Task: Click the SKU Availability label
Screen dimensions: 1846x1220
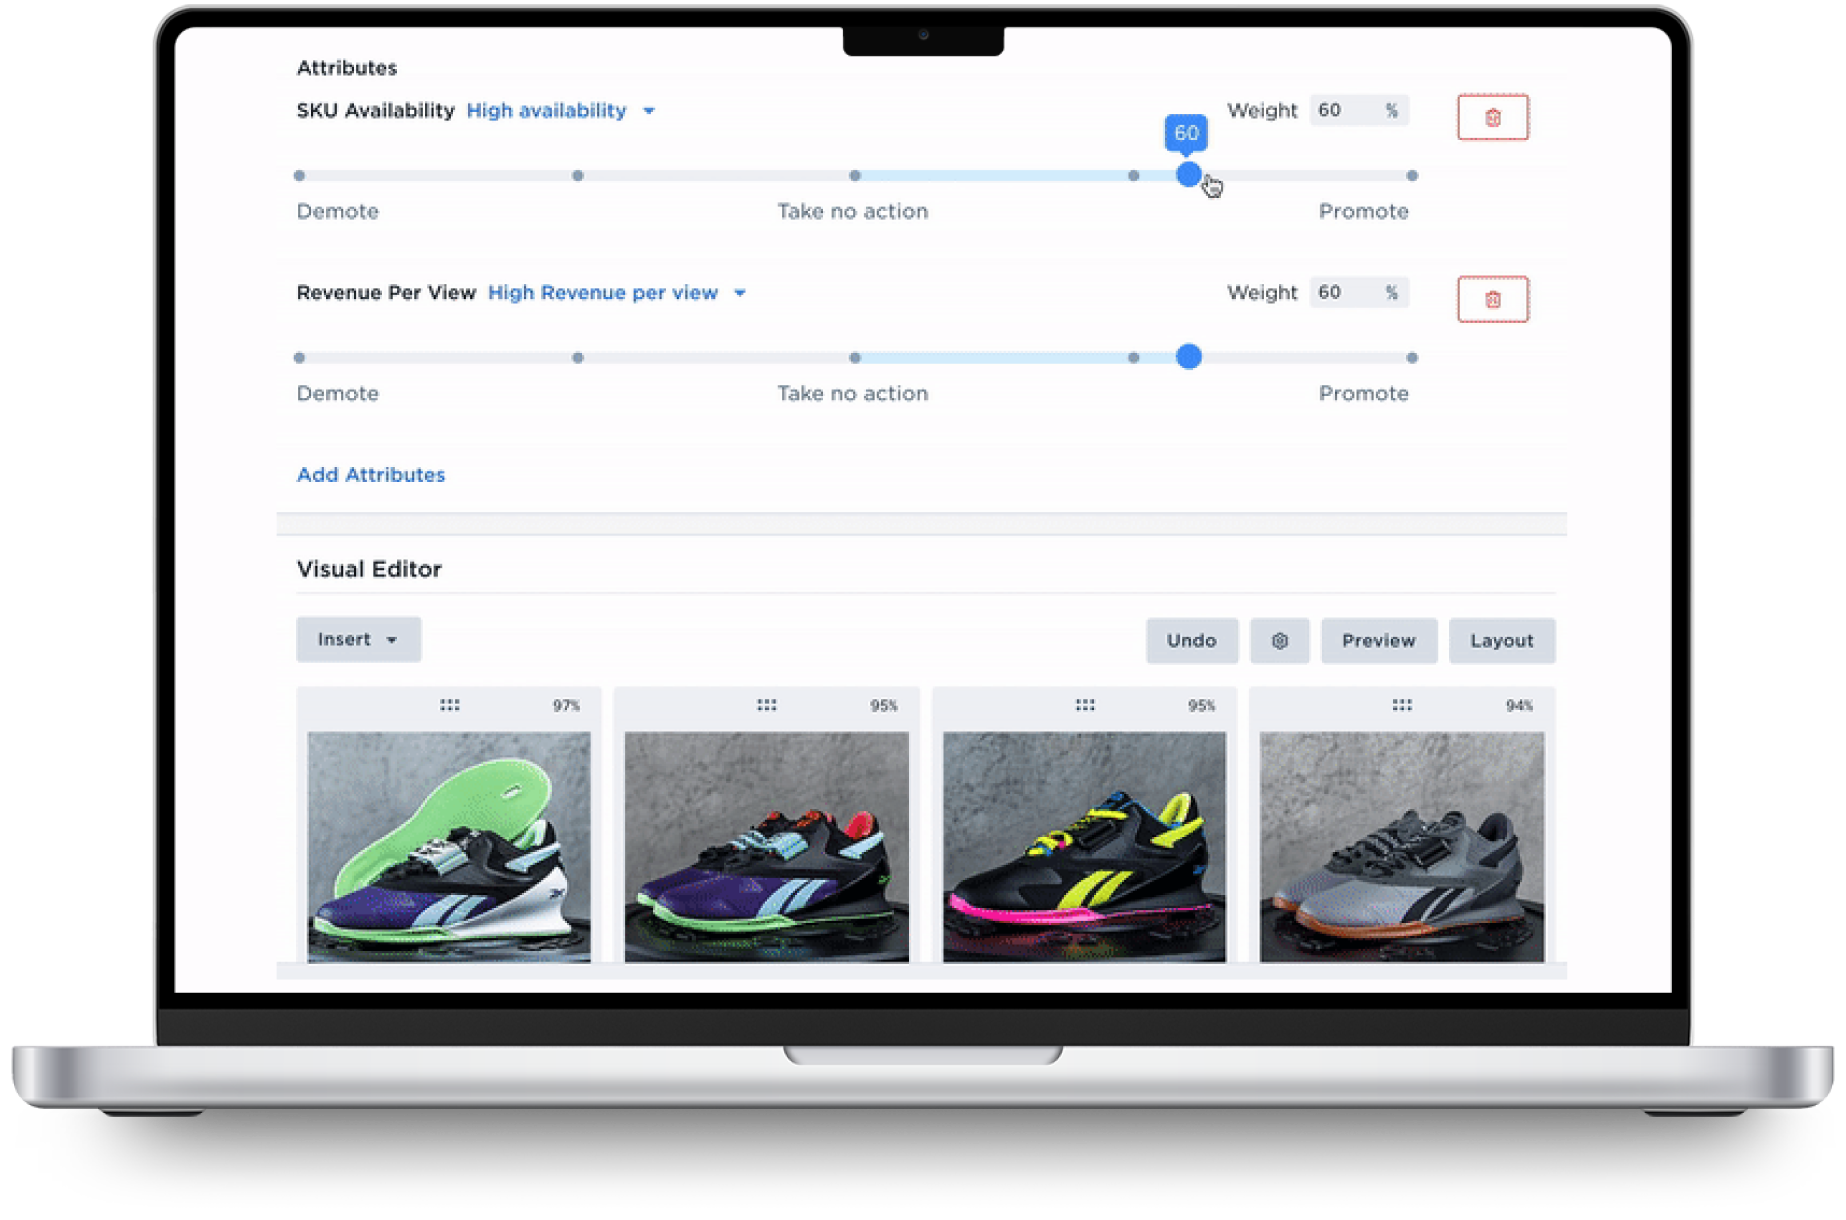Action: pos(375,110)
